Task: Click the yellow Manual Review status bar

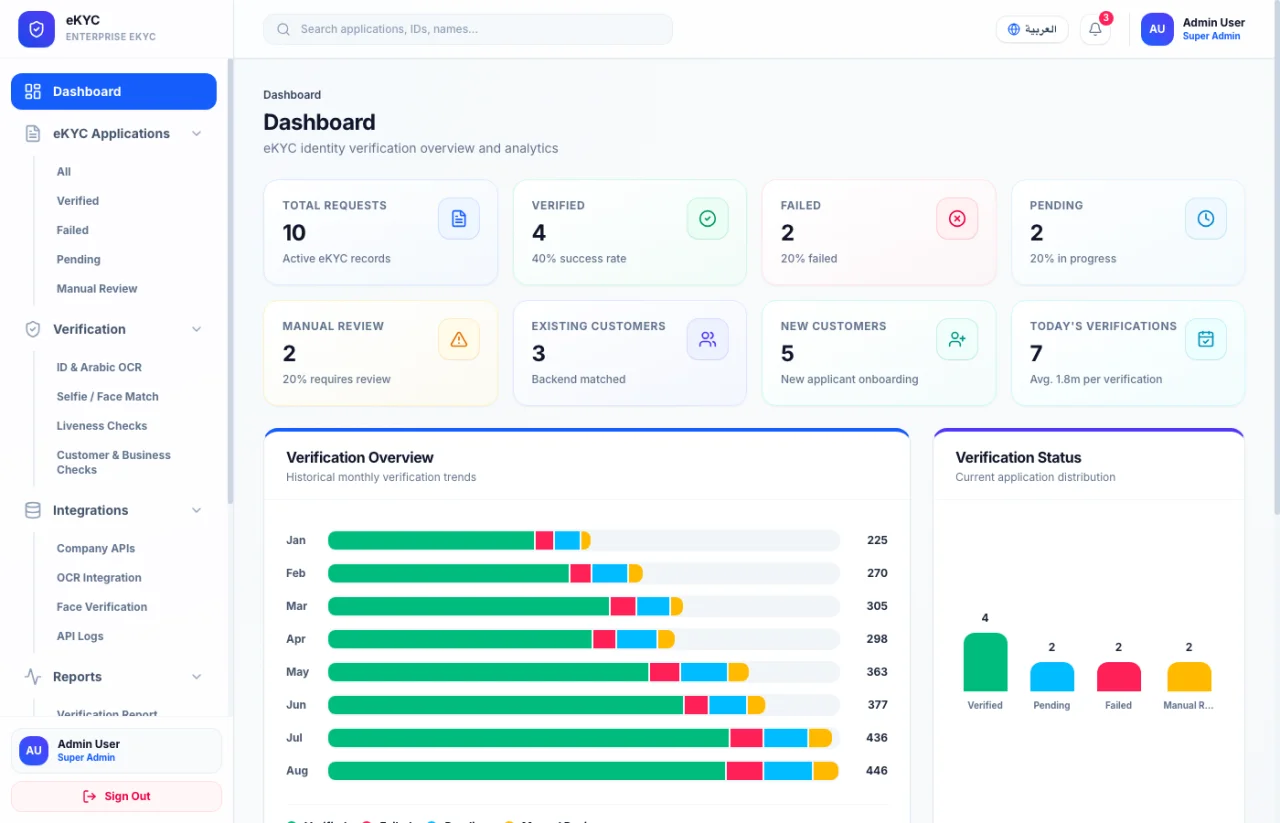Action: (1189, 677)
